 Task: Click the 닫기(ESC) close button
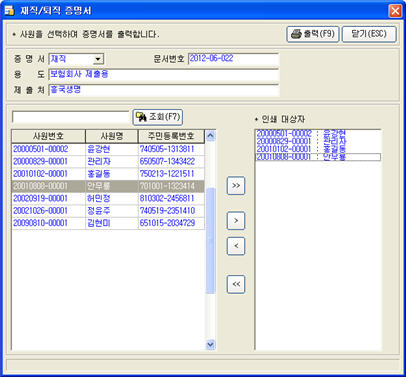point(369,34)
